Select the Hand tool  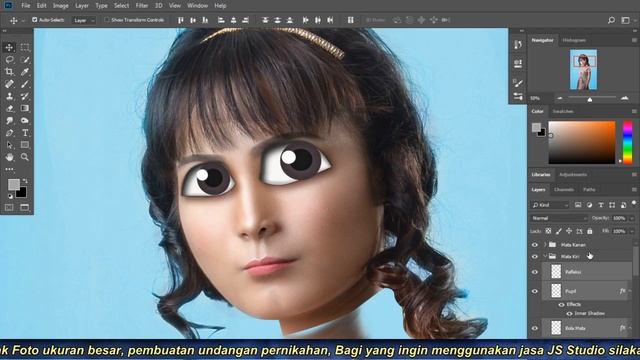[x=9, y=157]
